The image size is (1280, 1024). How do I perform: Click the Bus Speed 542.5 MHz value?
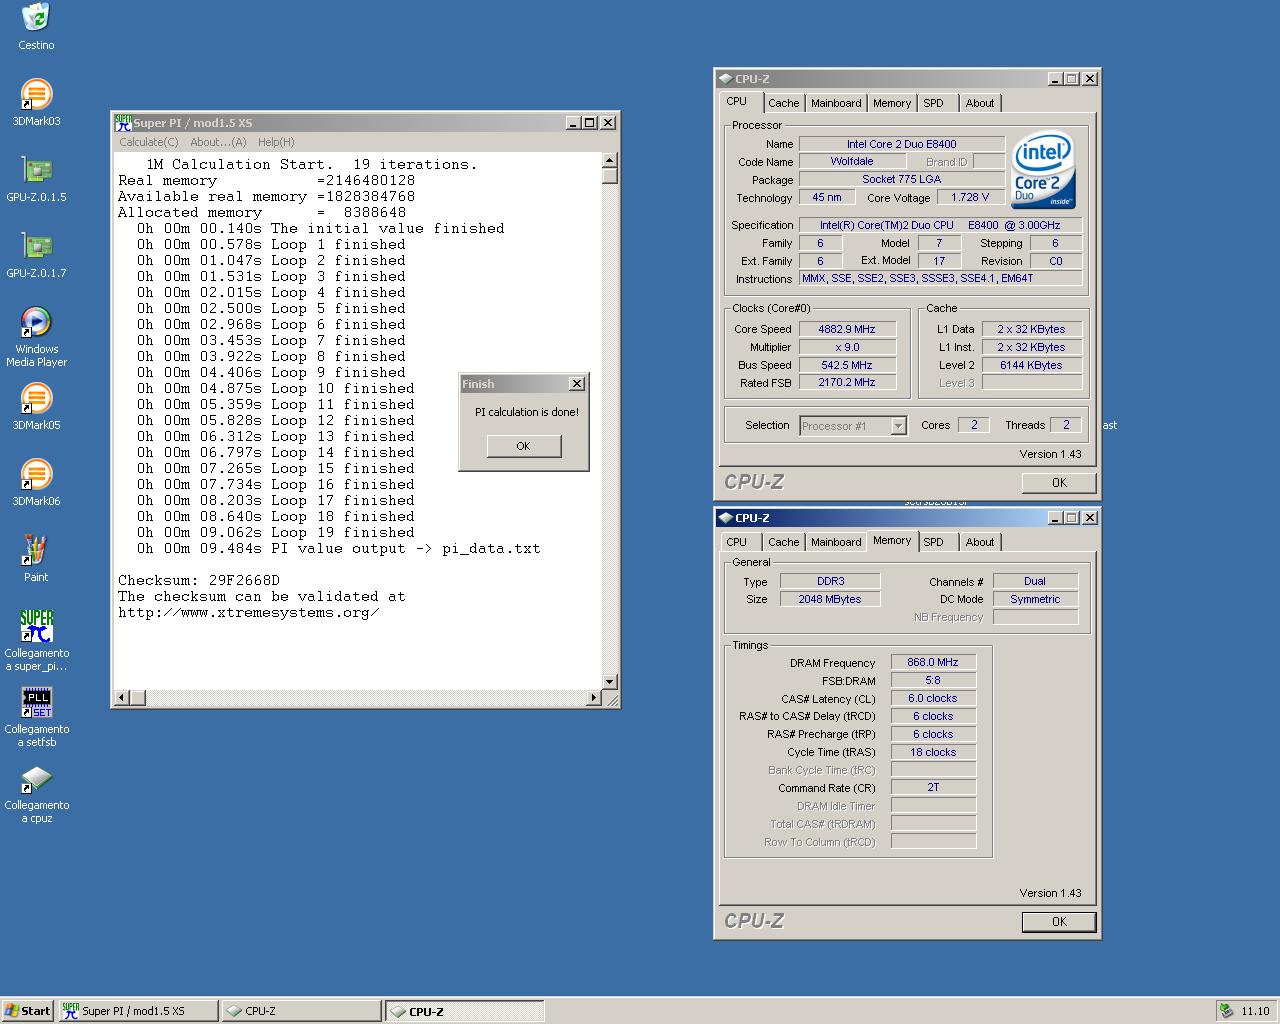tap(847, 365)
